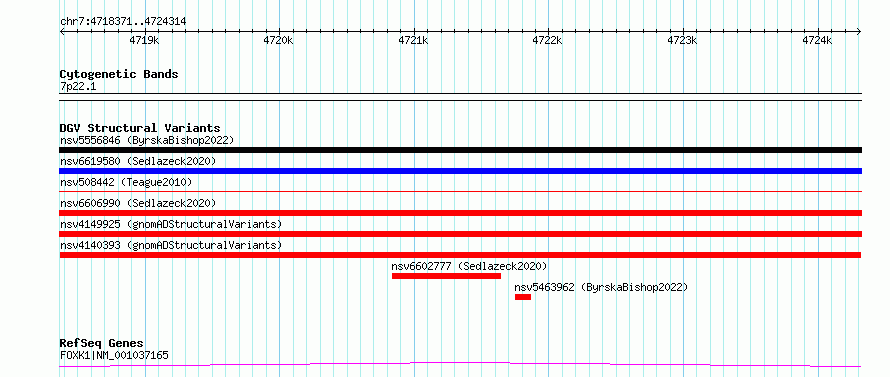Open variant label nsv4140393 (gnomADStructuralVariants)
890x377 pixels.
coord(171,245)
